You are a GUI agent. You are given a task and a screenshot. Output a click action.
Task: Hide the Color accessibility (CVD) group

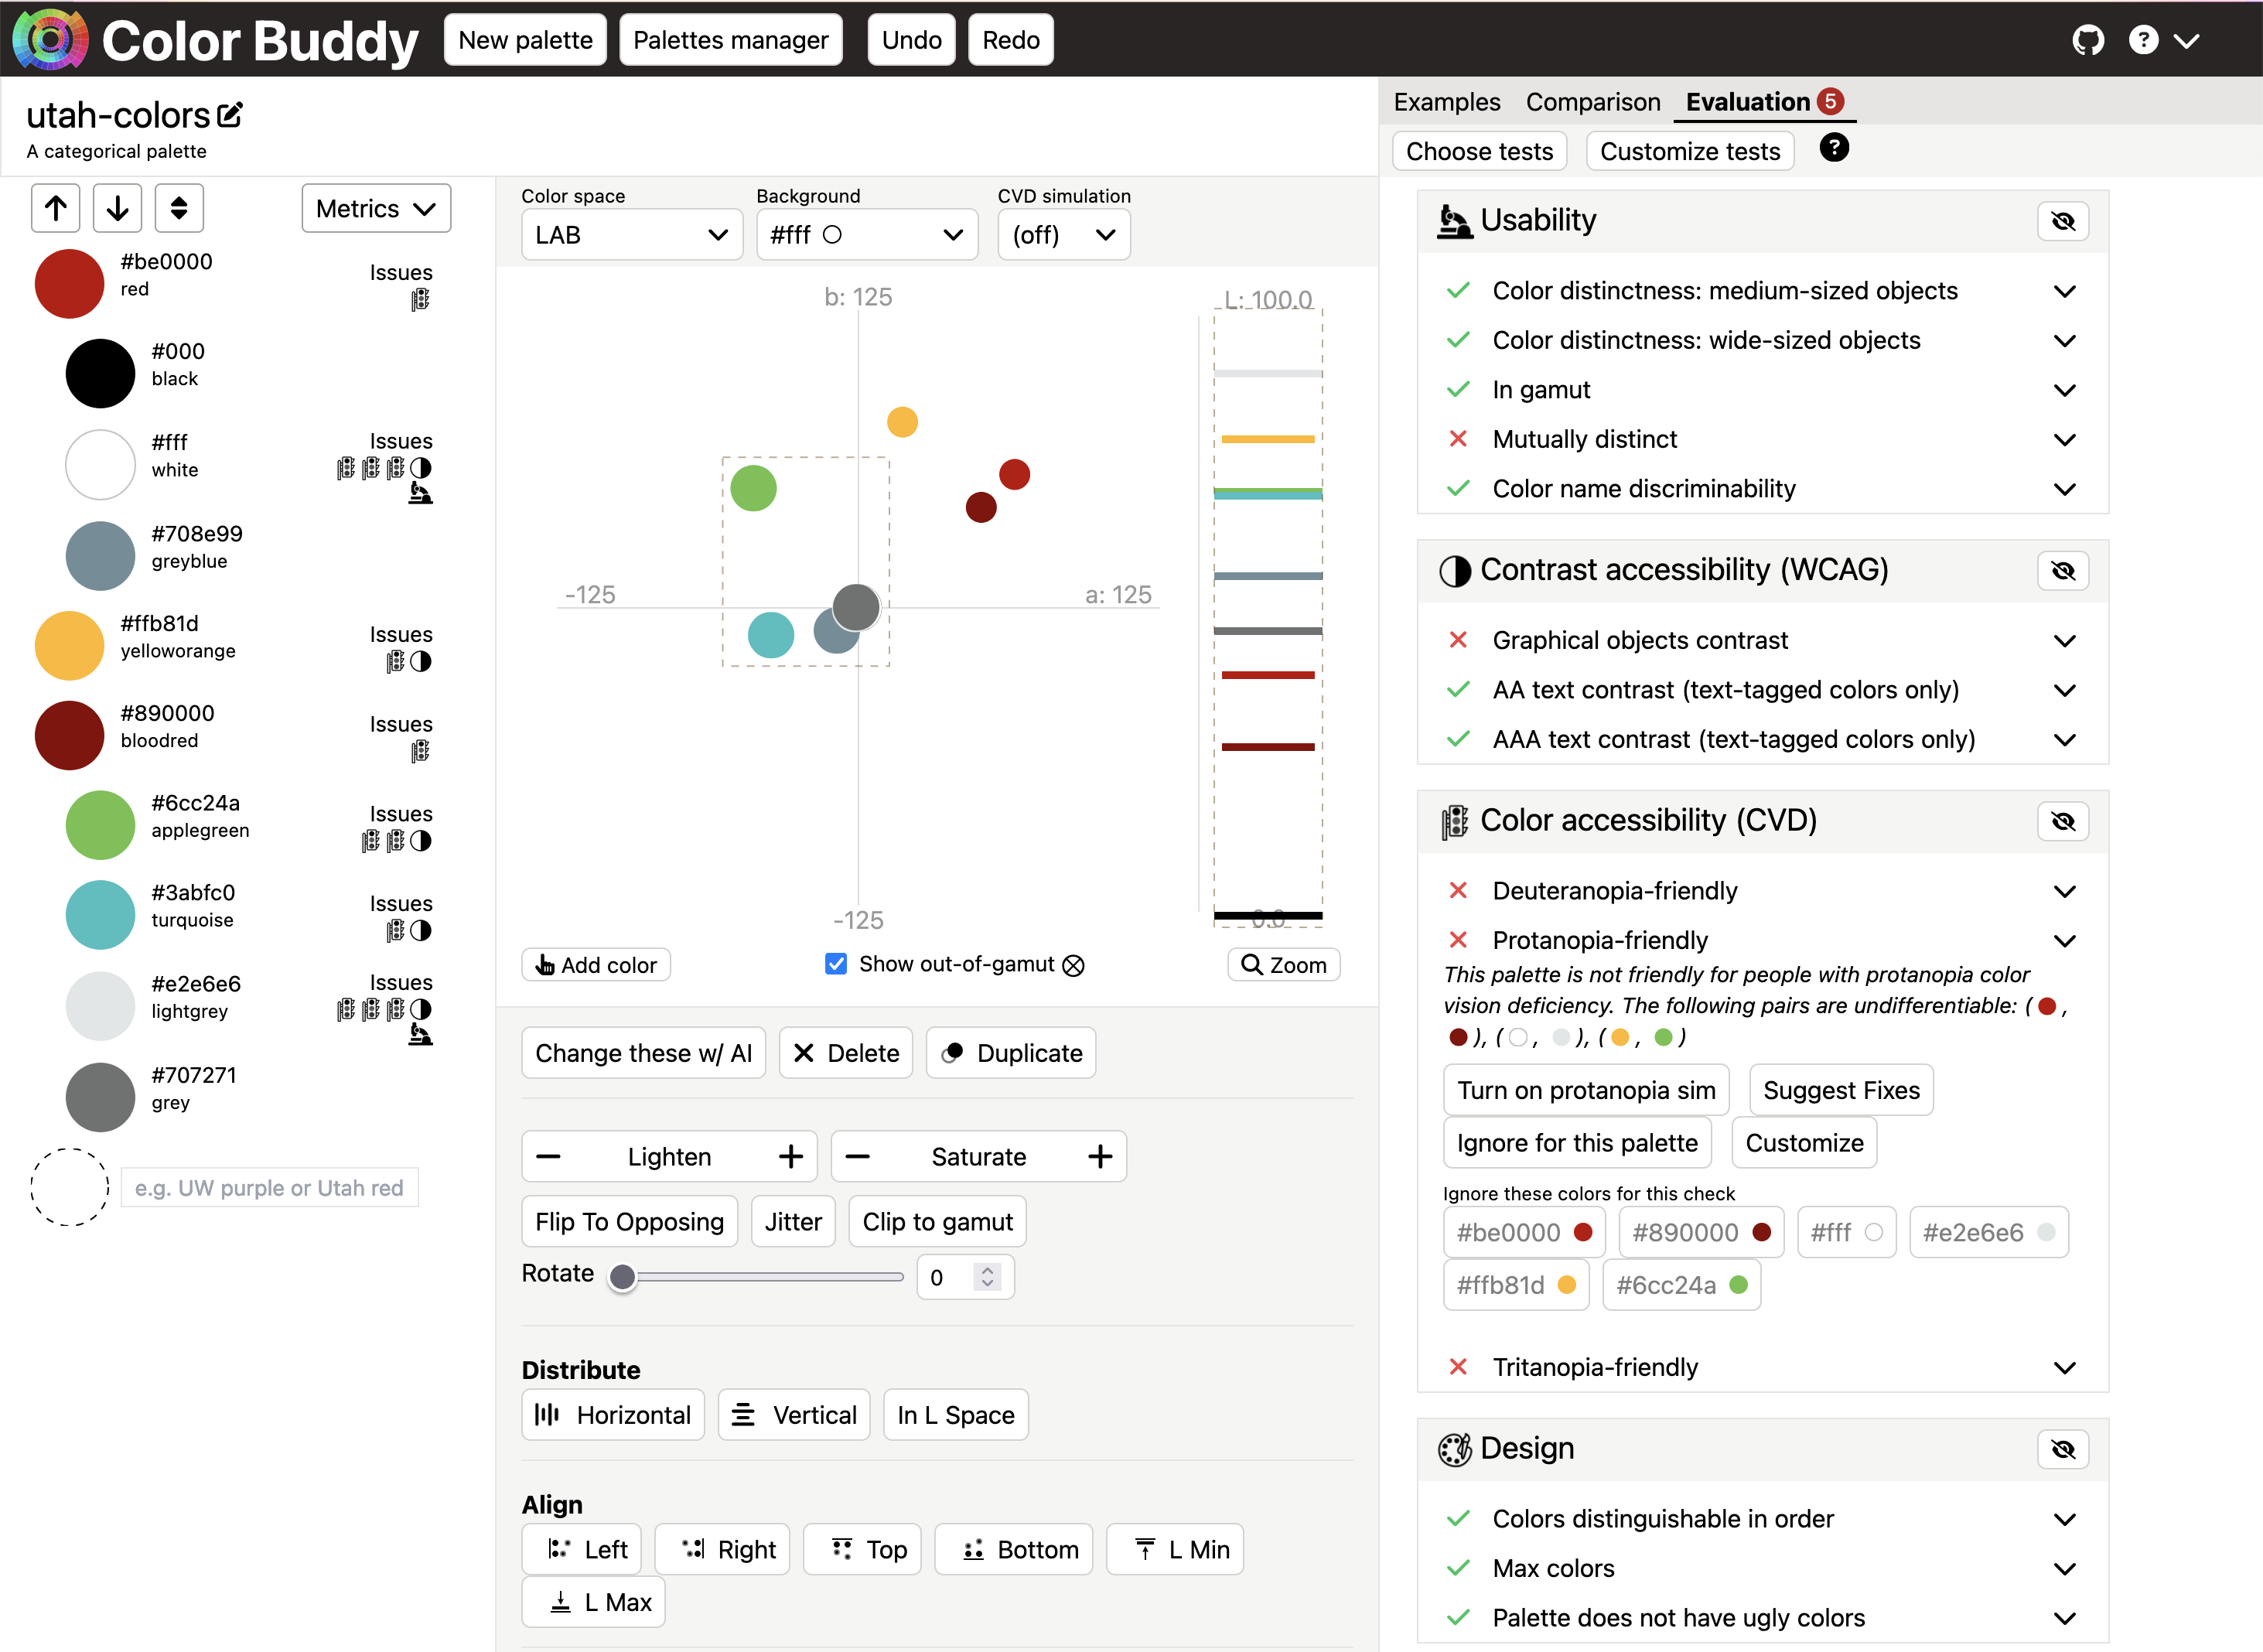2062,822
